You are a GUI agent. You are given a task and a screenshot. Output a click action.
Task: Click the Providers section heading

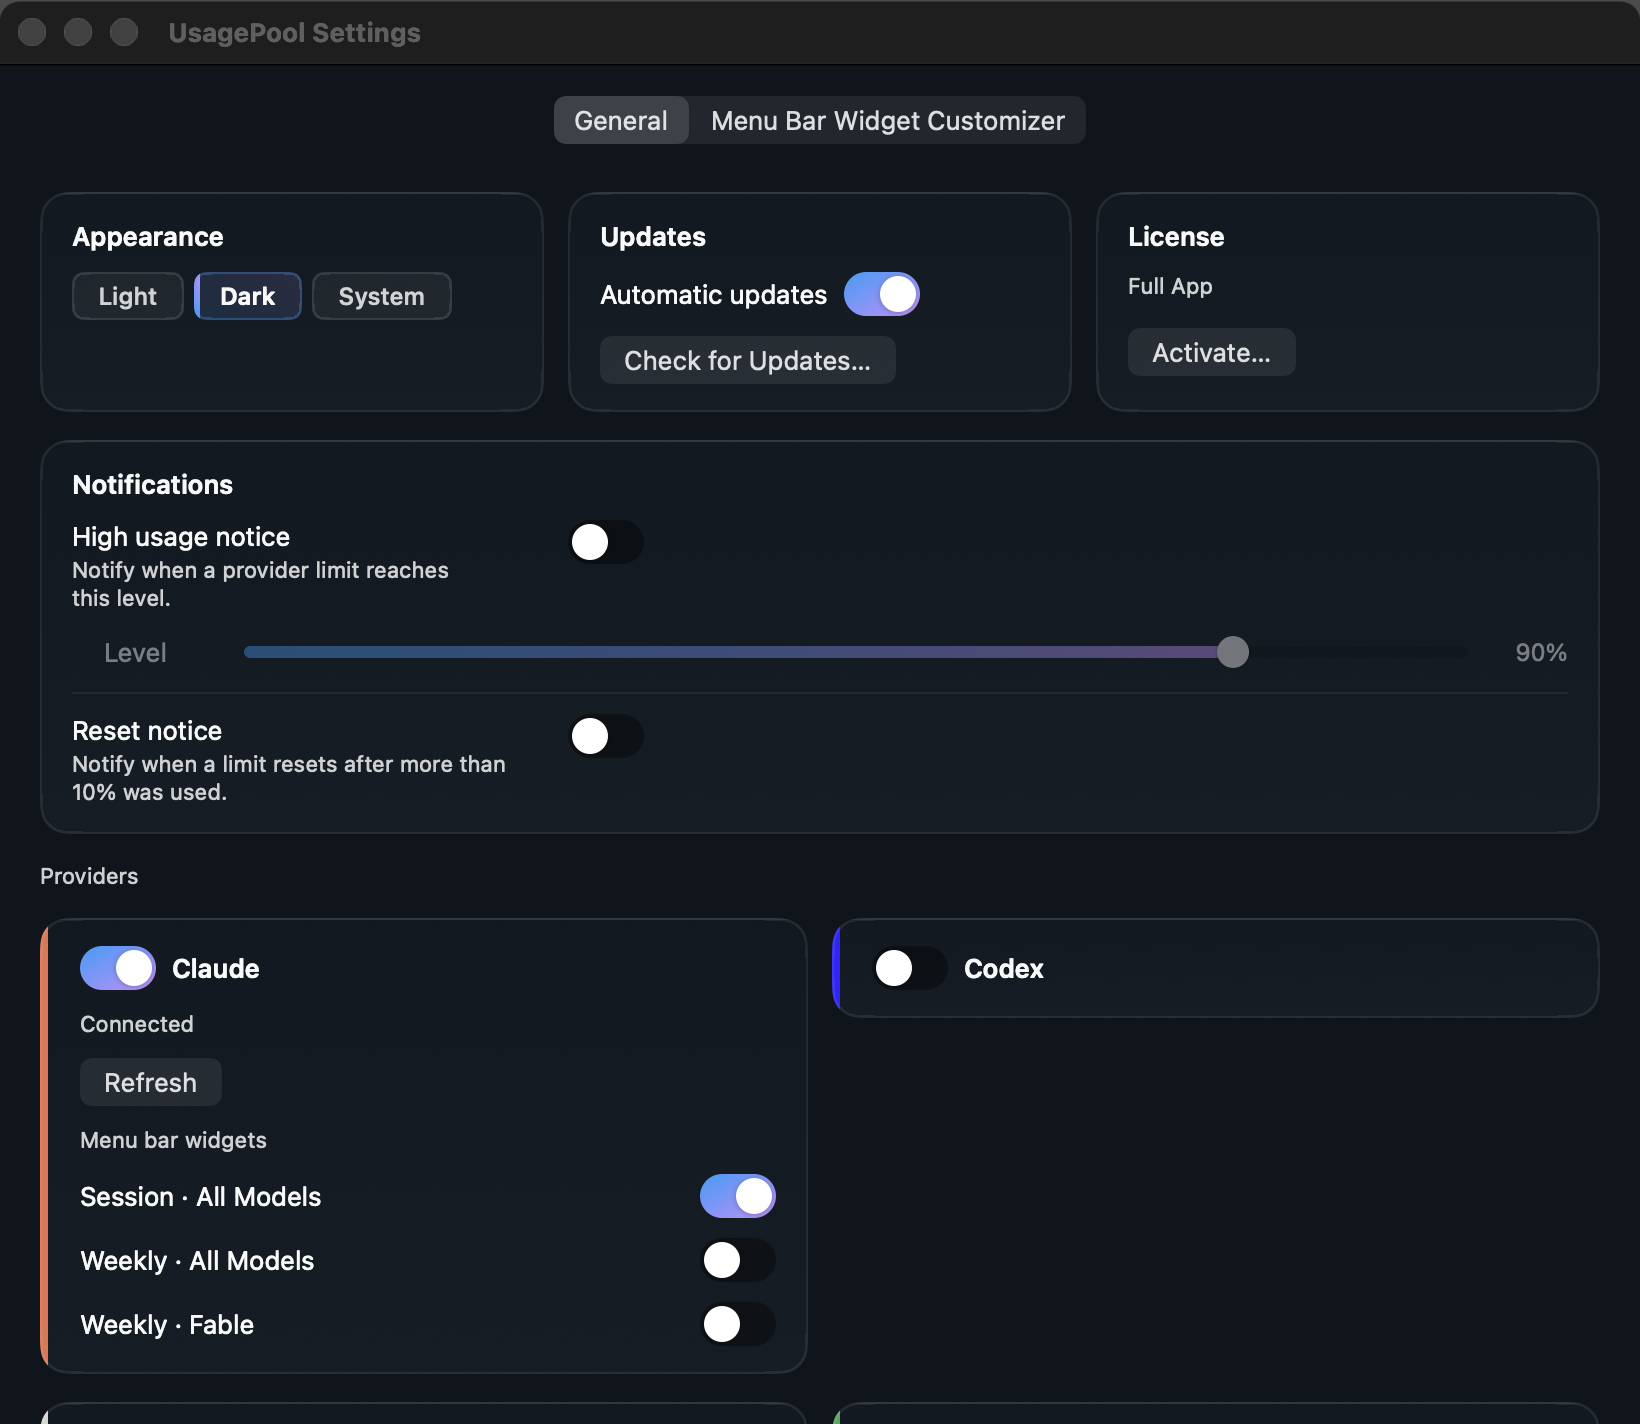tap(89, 876)
